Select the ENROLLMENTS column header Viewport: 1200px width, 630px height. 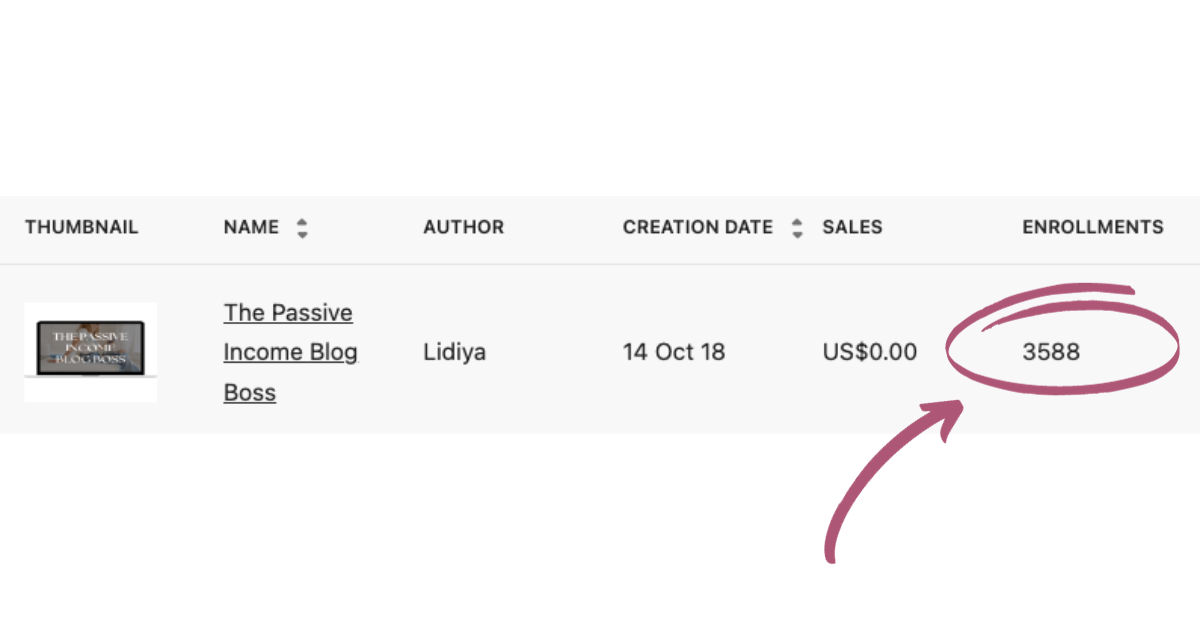pos(1092,227)
